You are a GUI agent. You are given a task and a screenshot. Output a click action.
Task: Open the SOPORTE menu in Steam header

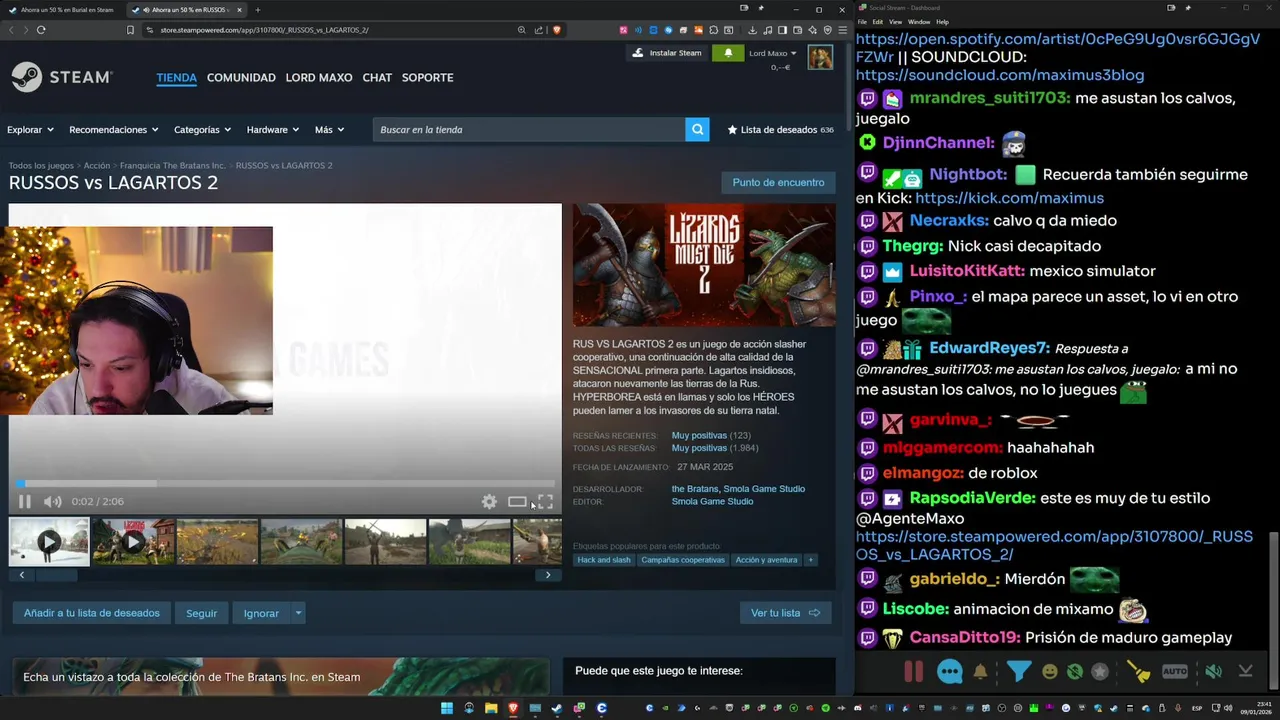tap(427, 78)
